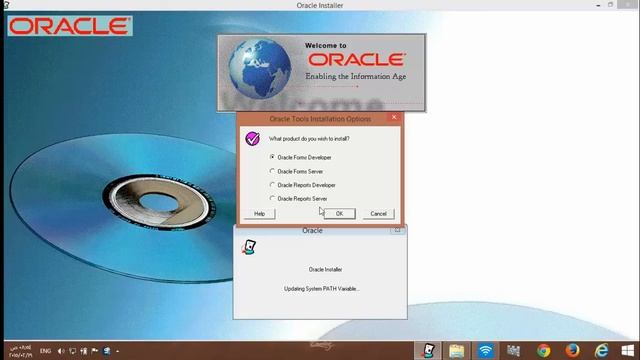Cancel the Oracle Tools Installation Options dialog
This screenshot has height=360, width=640.
(x=378, y=213)
